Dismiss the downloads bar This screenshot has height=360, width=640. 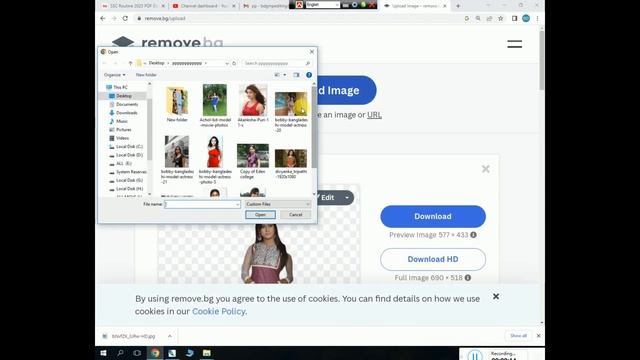(538, 336)
